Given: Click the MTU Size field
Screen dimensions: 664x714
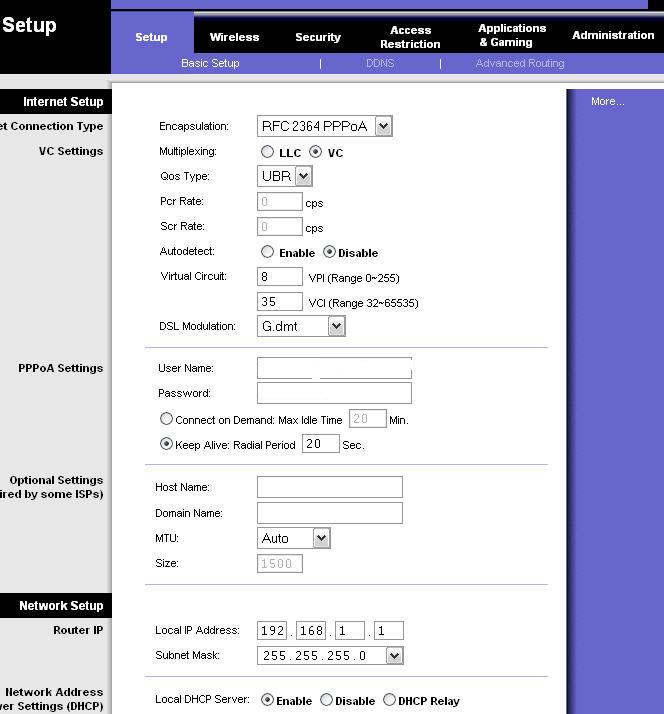Looking at the screenshot, I should (280, 563).
